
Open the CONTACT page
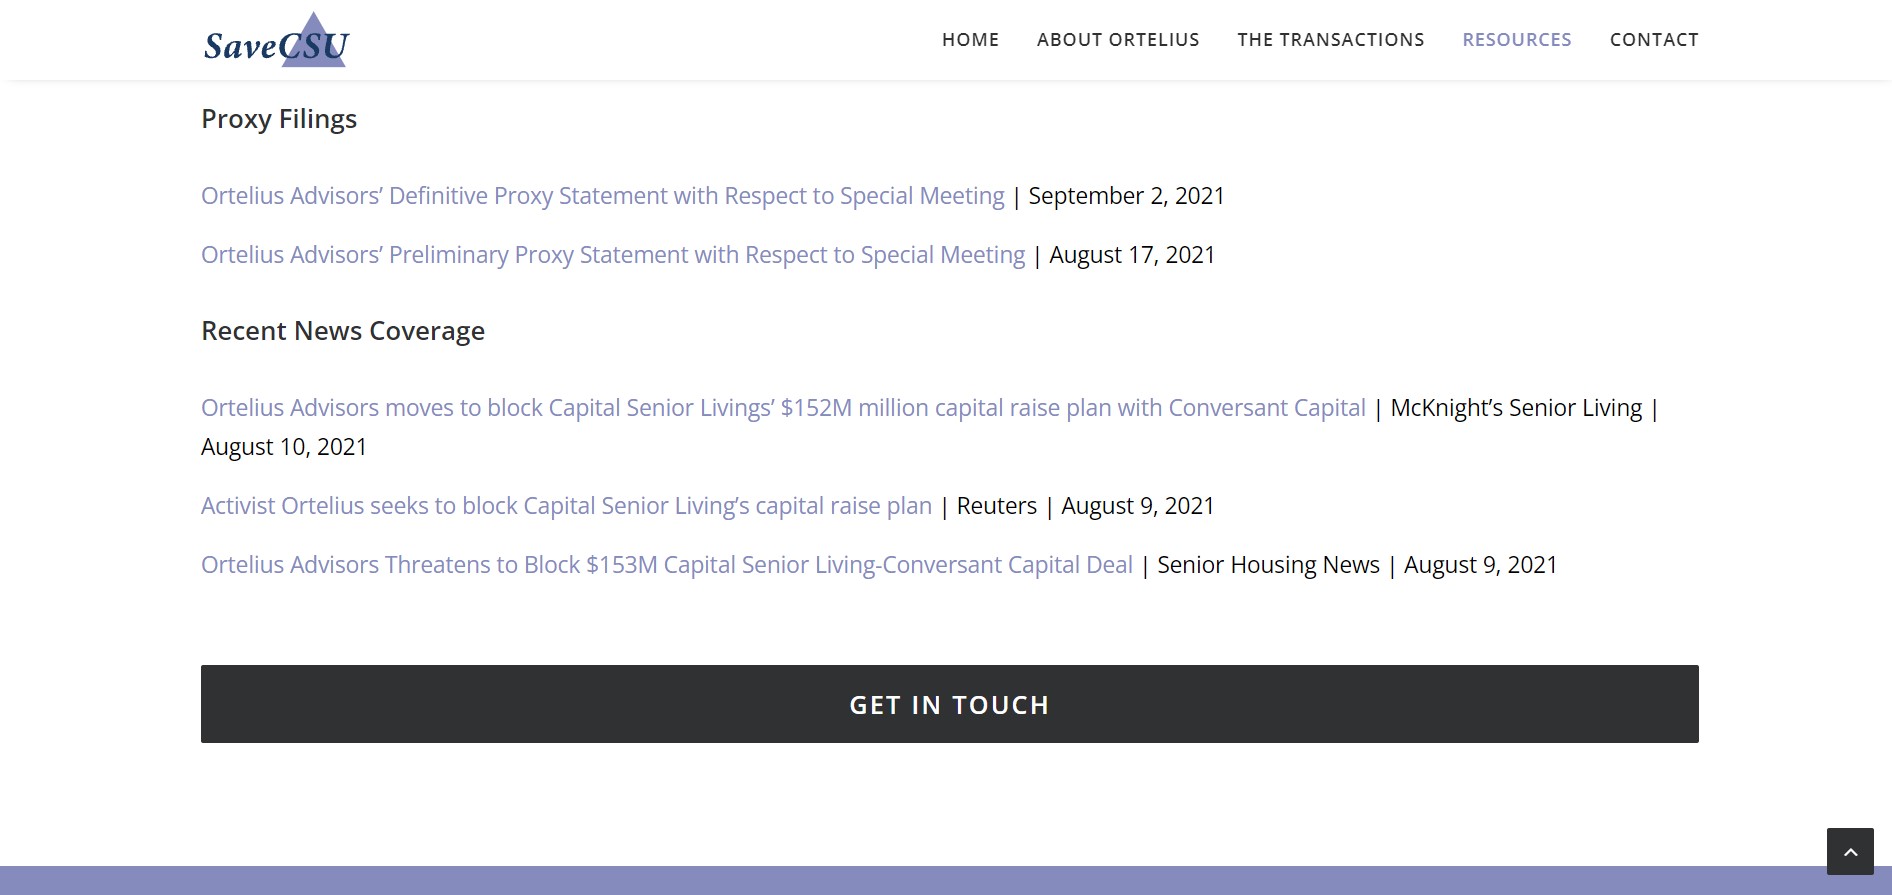click(1654, 40)
